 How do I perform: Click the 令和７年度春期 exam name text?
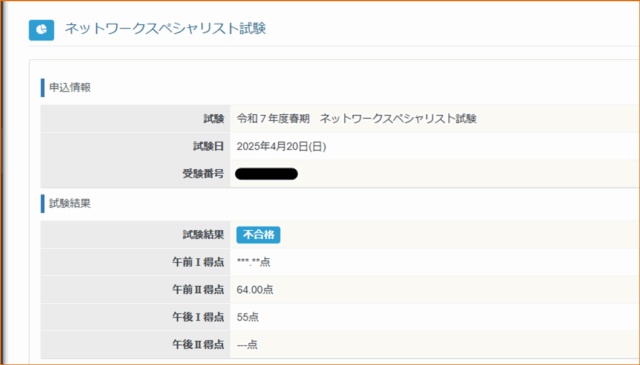point(356,118)
